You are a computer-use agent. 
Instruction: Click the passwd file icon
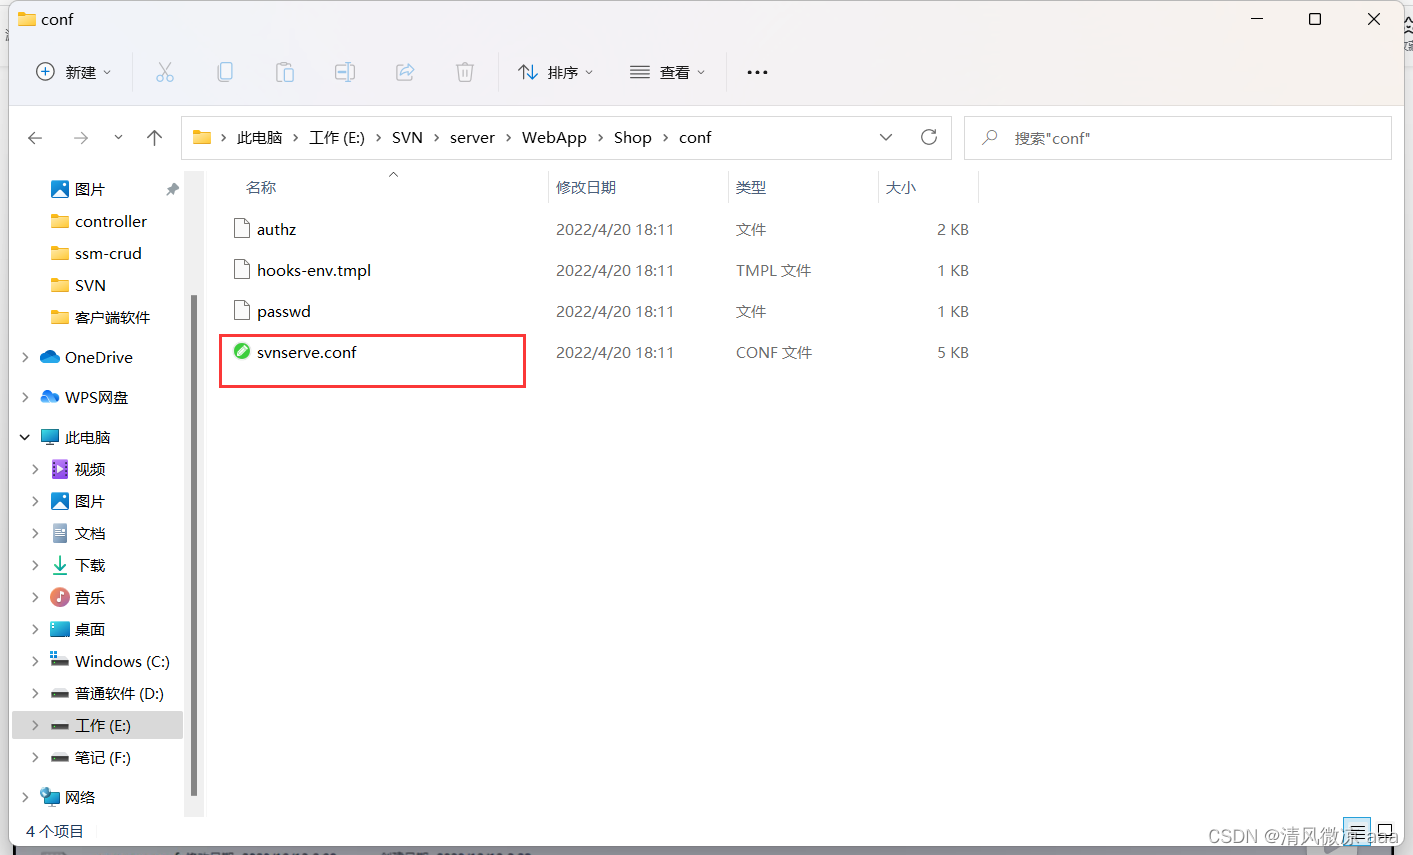(241, 311)
